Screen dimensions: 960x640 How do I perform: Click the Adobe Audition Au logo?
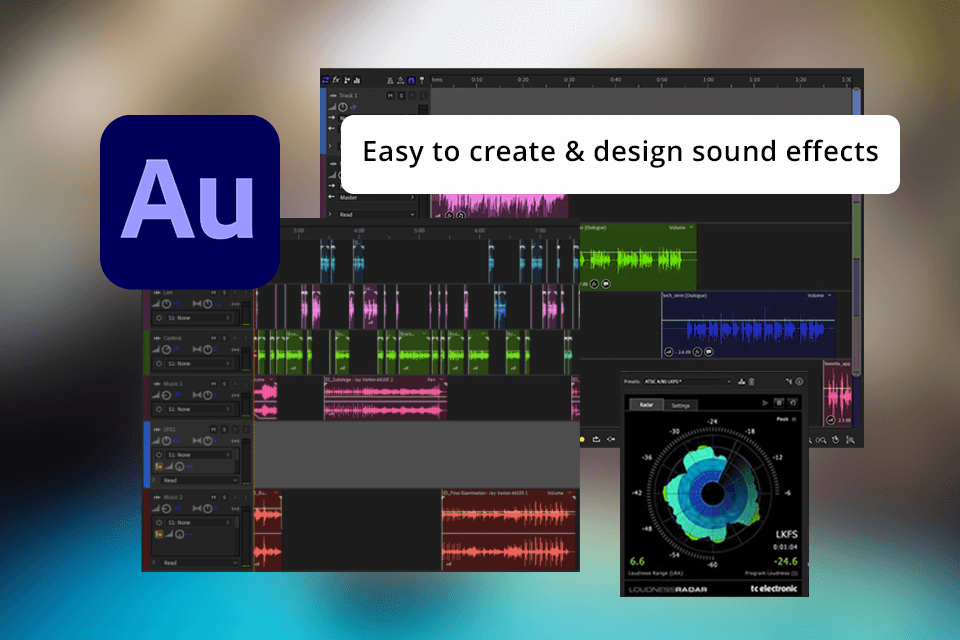tap(190, 201)
